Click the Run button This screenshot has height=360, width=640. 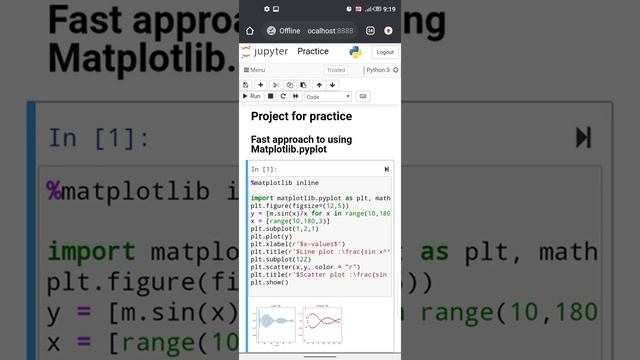point(251,96)
